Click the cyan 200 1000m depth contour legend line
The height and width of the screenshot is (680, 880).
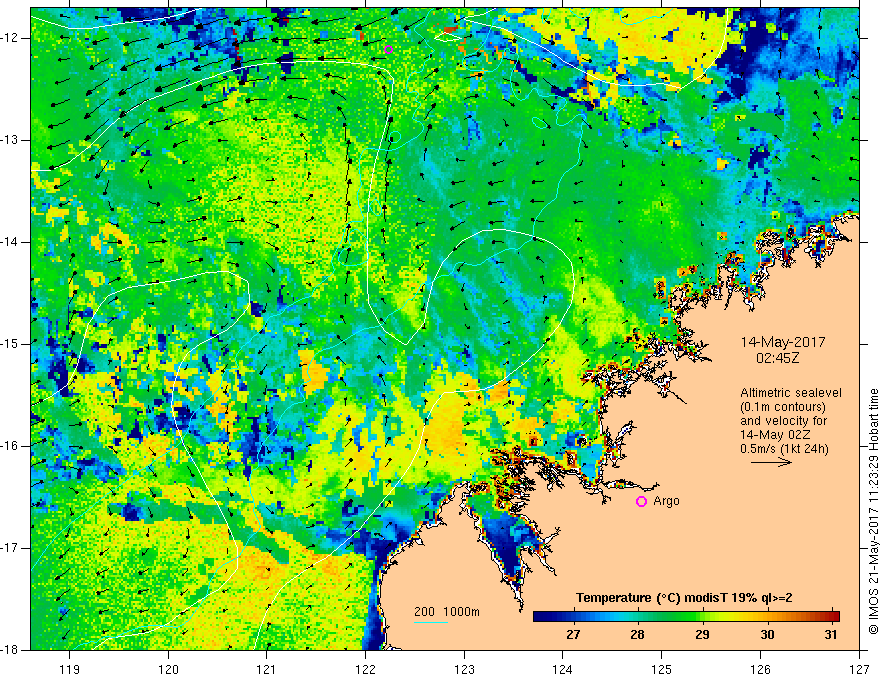tap(431, 623)
